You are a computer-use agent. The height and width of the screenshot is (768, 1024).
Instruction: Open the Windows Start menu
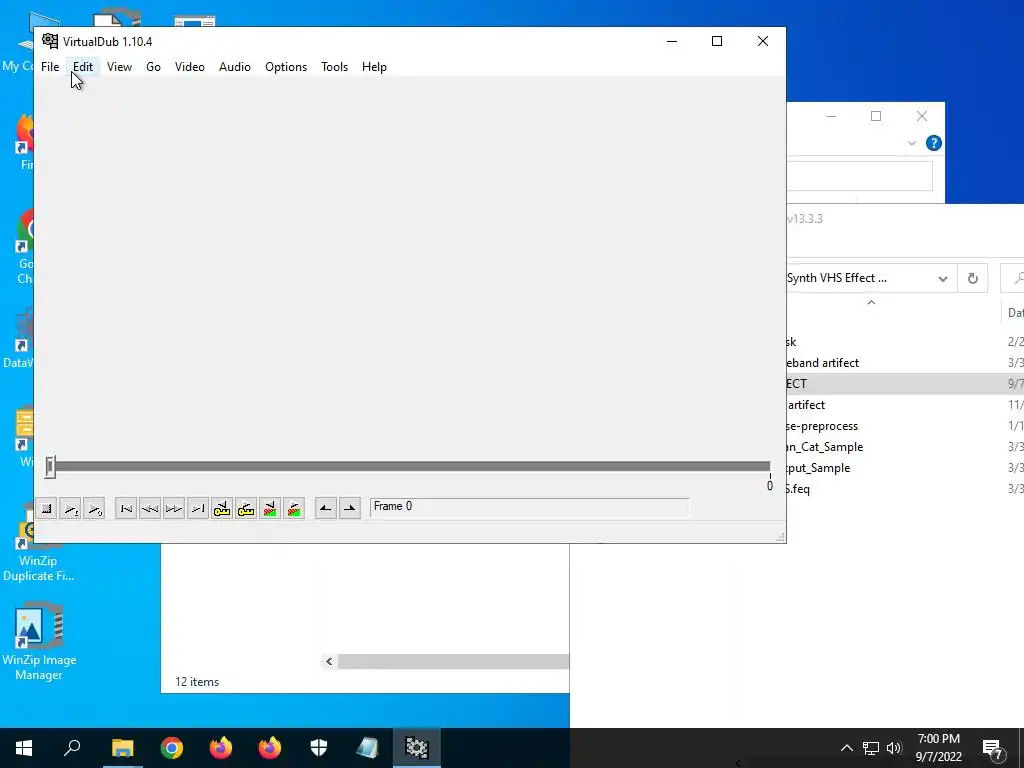click(24, 748)
